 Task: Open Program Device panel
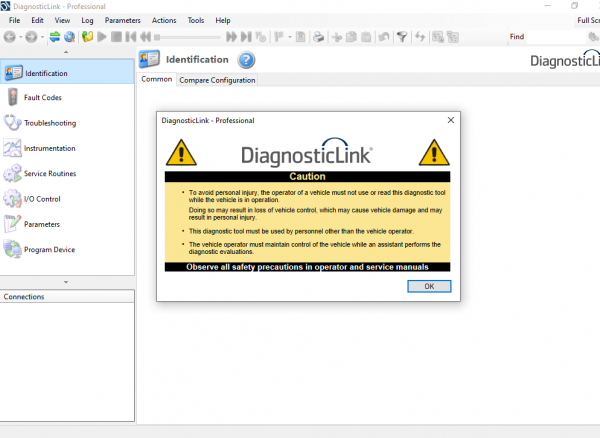pos(49,249)
